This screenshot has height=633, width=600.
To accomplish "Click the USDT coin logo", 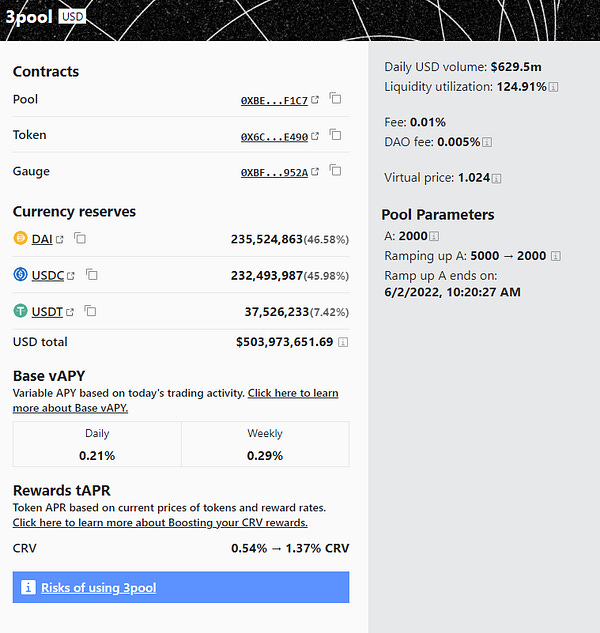I will pos(20,311).
